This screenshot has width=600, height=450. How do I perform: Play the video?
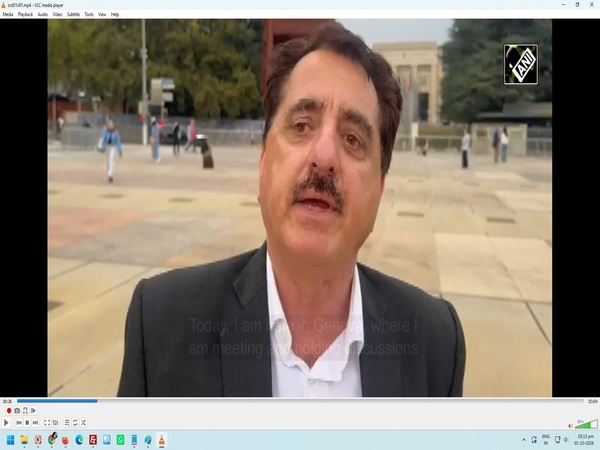click(6, 423)
